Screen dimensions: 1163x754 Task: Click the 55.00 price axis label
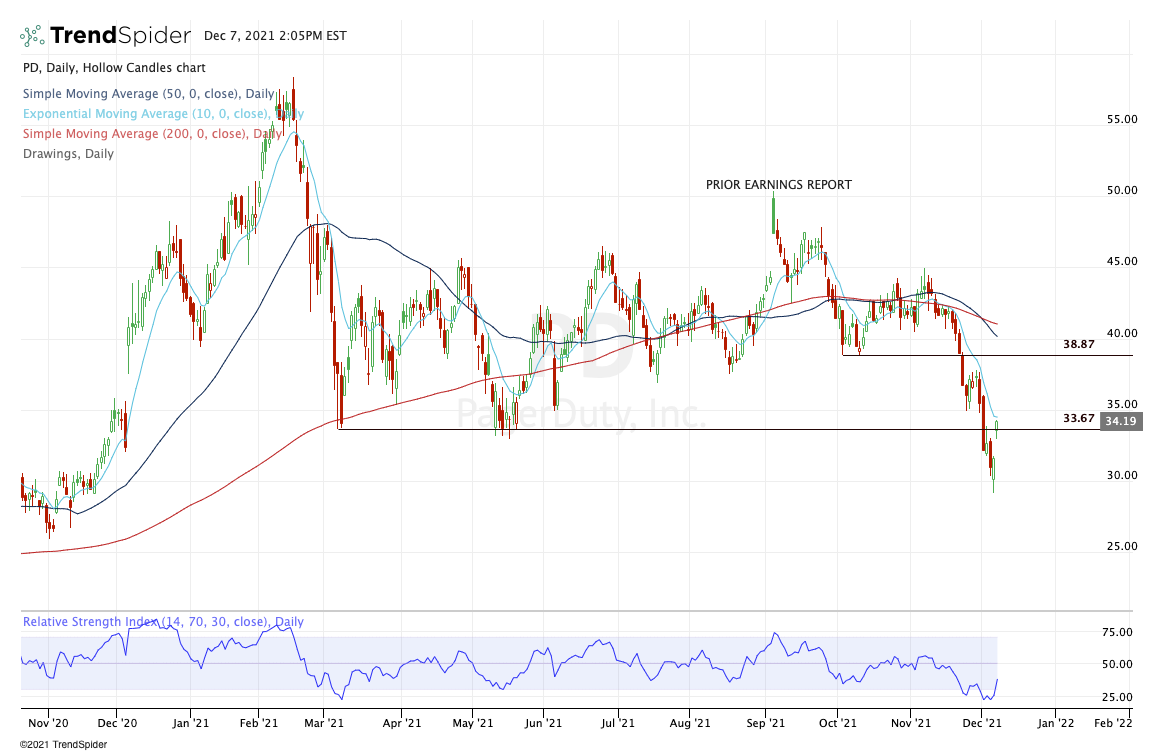pos(1122,119)
